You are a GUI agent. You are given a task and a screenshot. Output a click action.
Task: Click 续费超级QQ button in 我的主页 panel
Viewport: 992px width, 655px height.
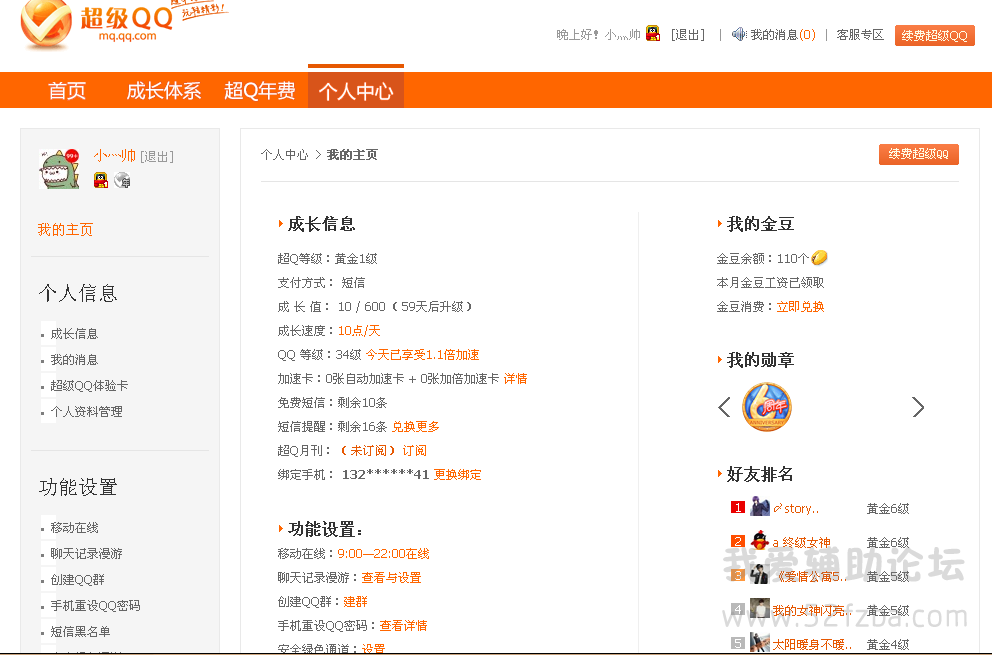tap(919, 154)
